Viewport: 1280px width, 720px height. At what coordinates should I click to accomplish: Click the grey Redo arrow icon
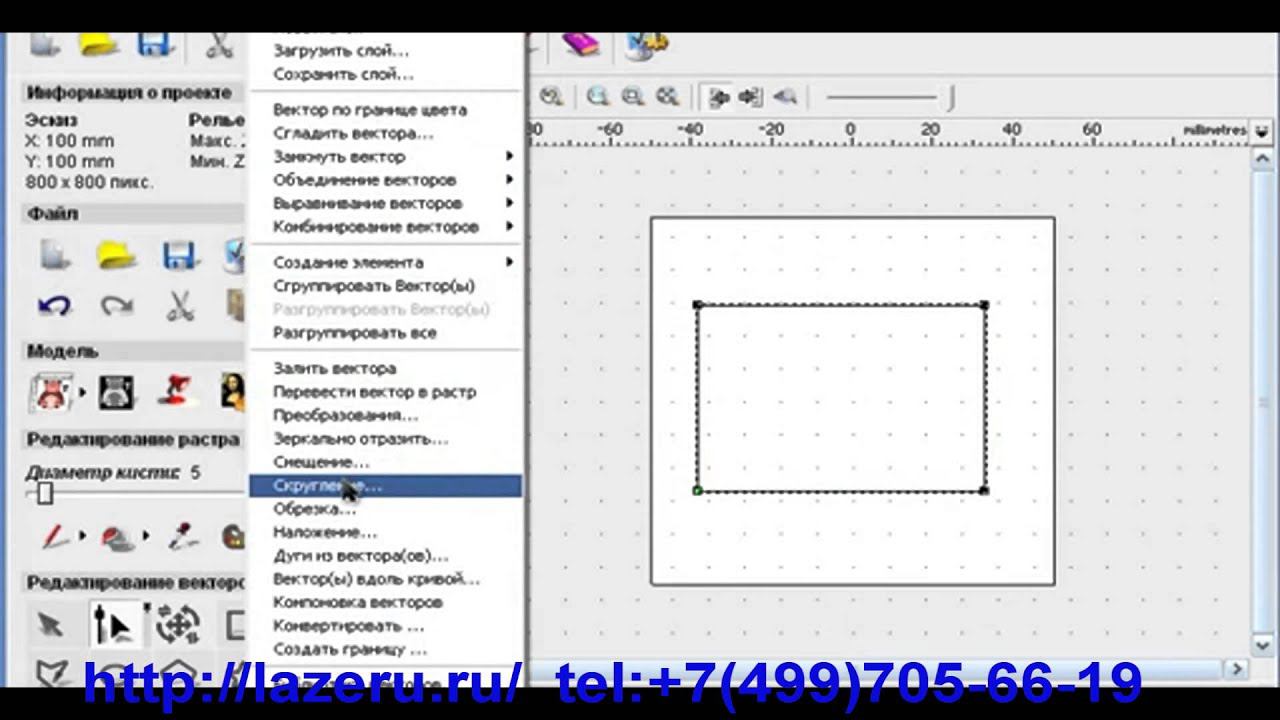[x=117, y=305]
